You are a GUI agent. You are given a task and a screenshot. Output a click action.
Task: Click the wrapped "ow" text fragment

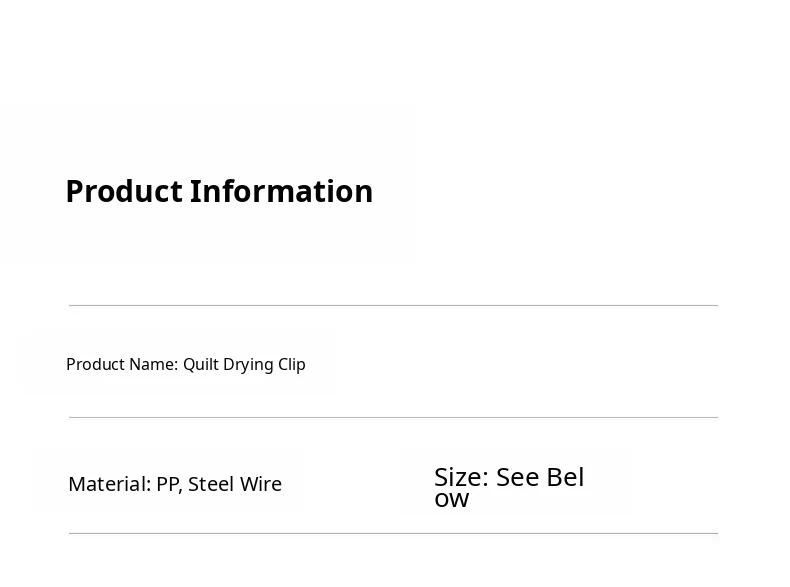coord(452,500)
